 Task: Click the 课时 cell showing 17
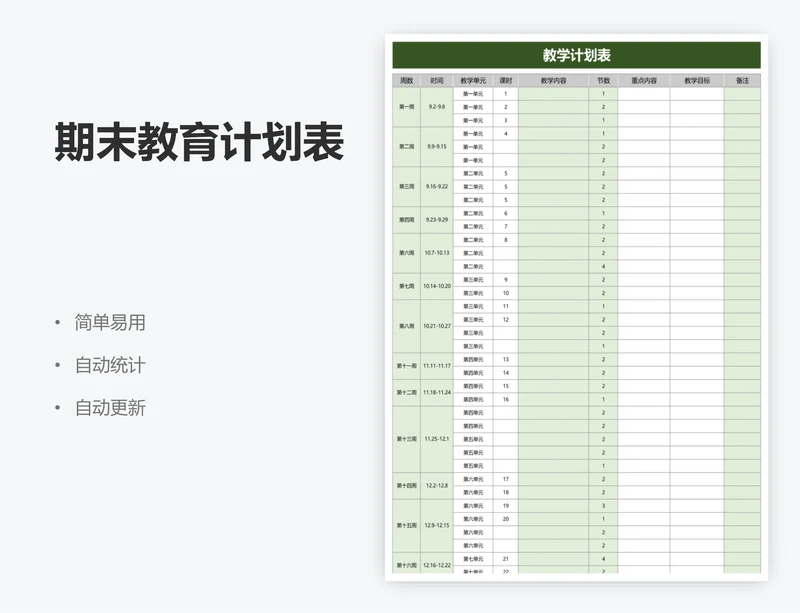pyautogui.click(x=506, y=479)
